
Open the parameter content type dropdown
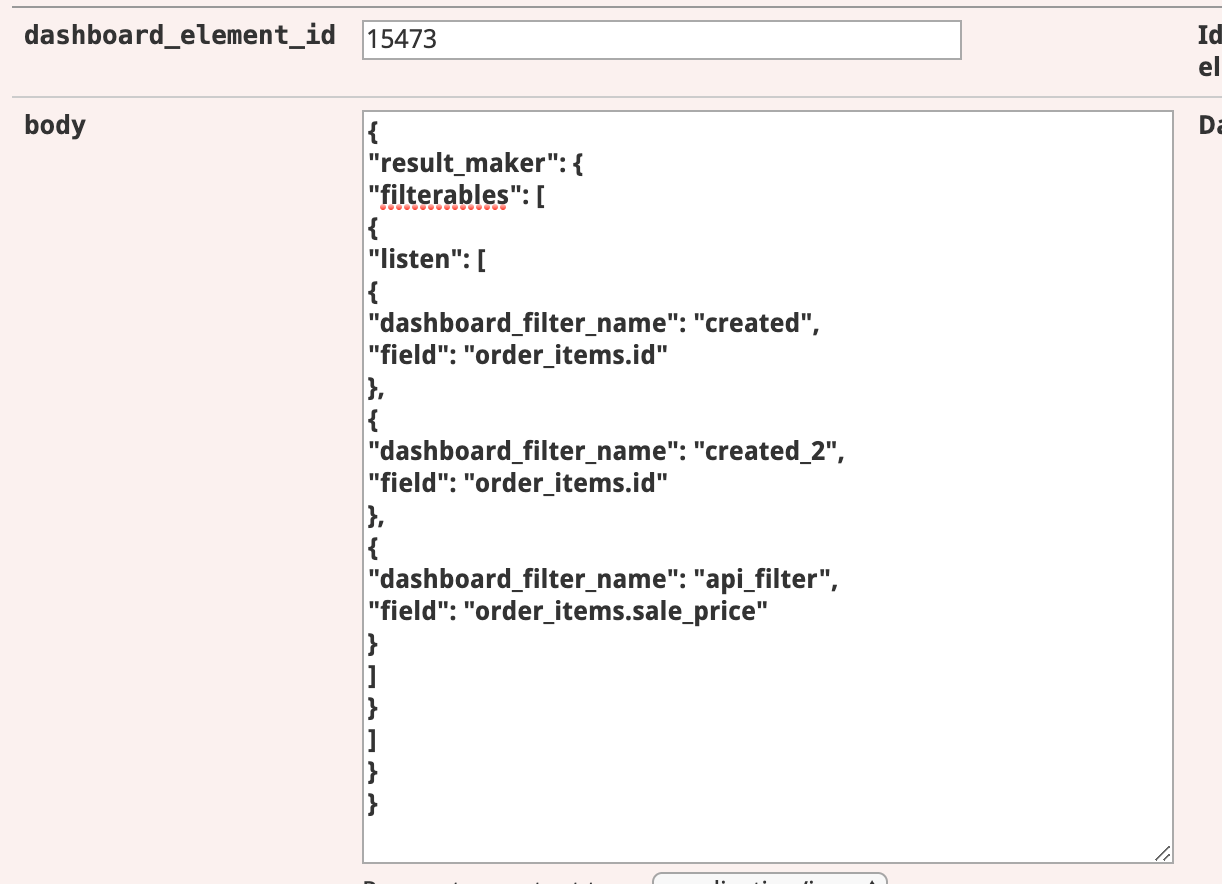click(770, 879)
